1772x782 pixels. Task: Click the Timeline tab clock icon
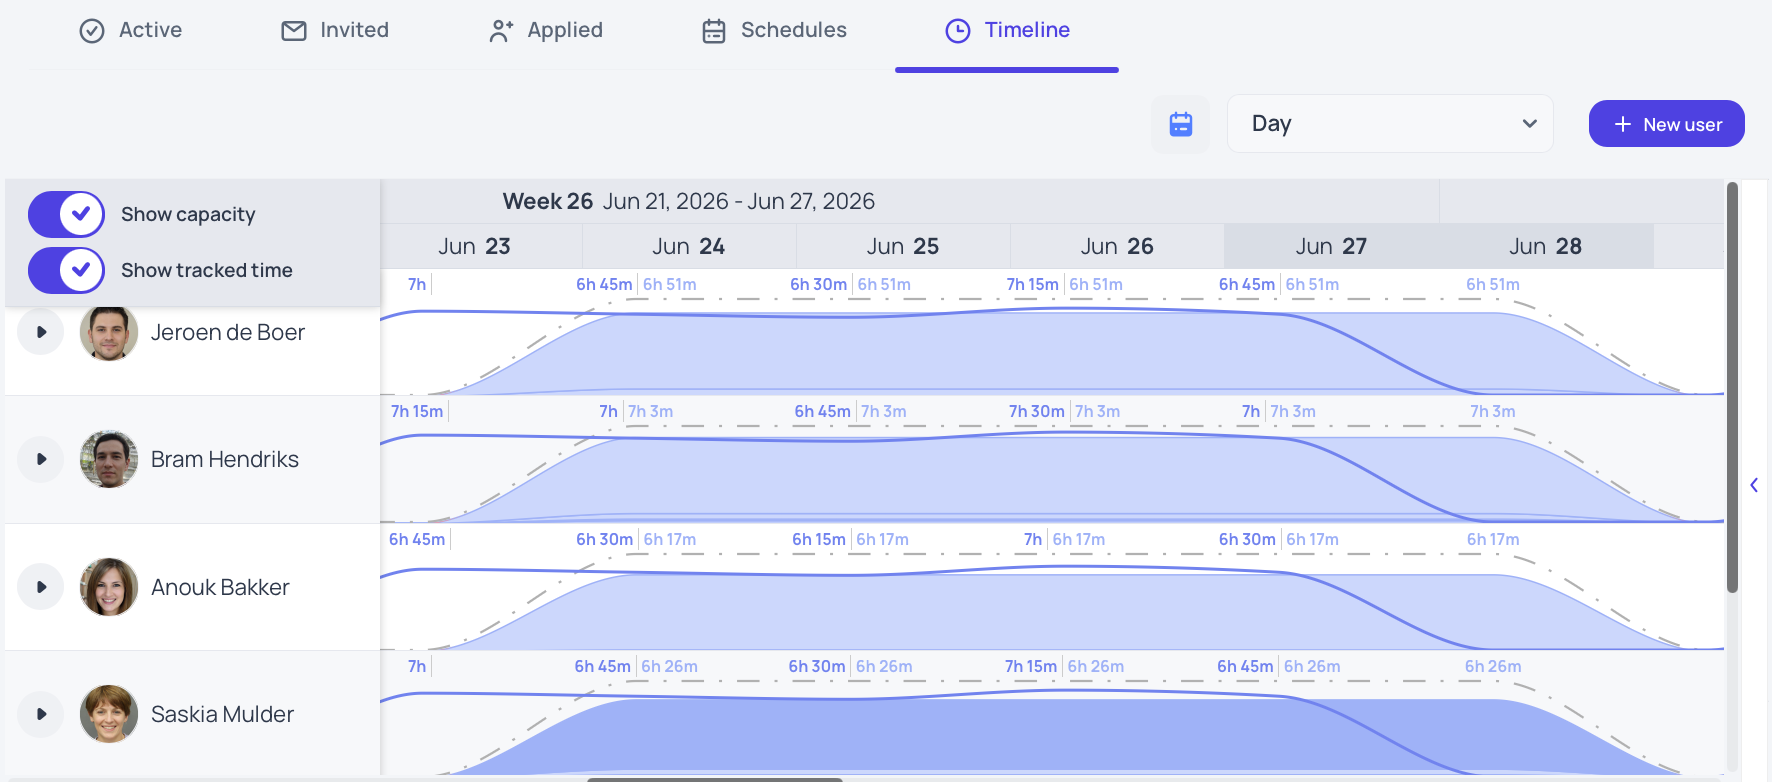pos(958,31)
